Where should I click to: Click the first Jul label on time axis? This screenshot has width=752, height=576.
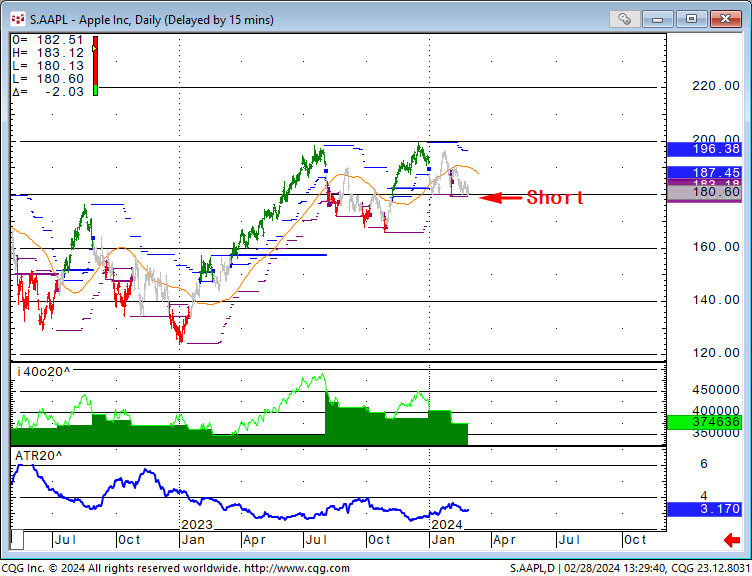pyautogui.click(x=65, y=540)
